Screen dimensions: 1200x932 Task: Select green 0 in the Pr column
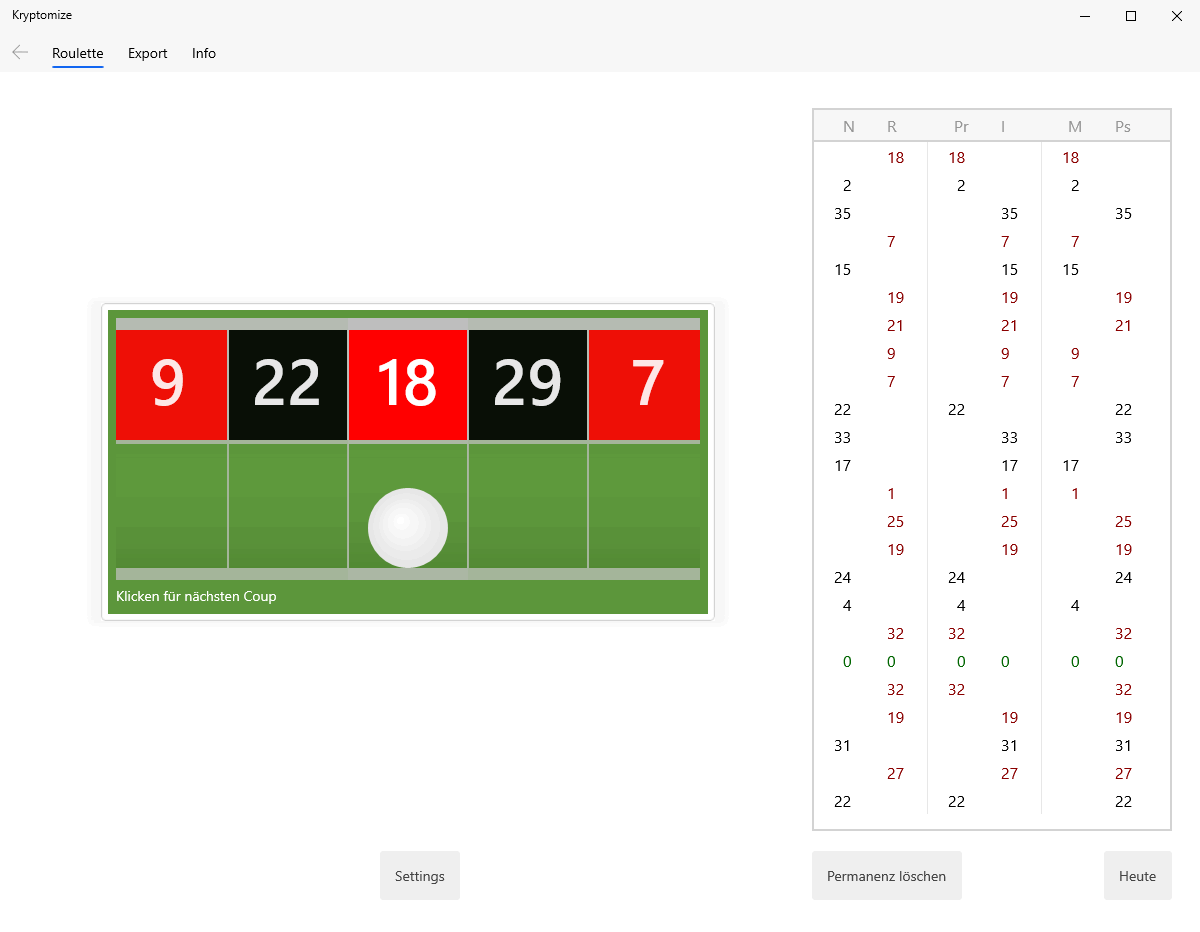click(961, 662)
